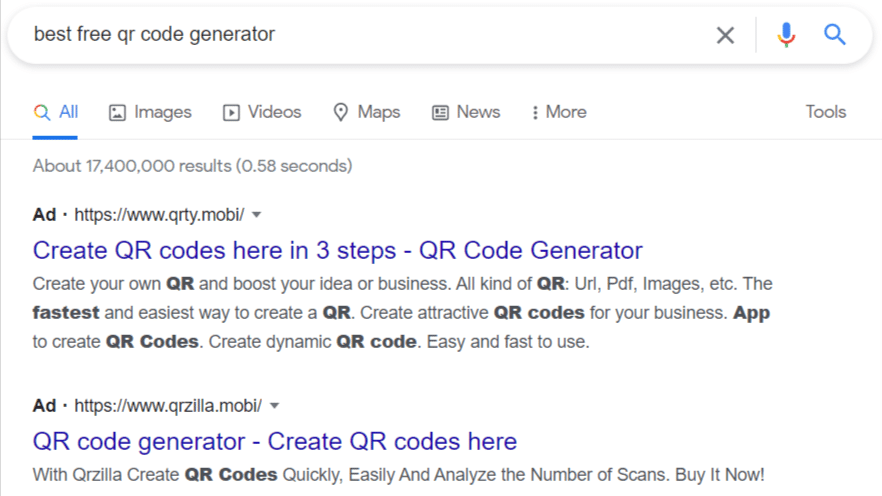Expand the three-dot More menu
This screenshot has height=496, width=882.
[x=559, y=112]
